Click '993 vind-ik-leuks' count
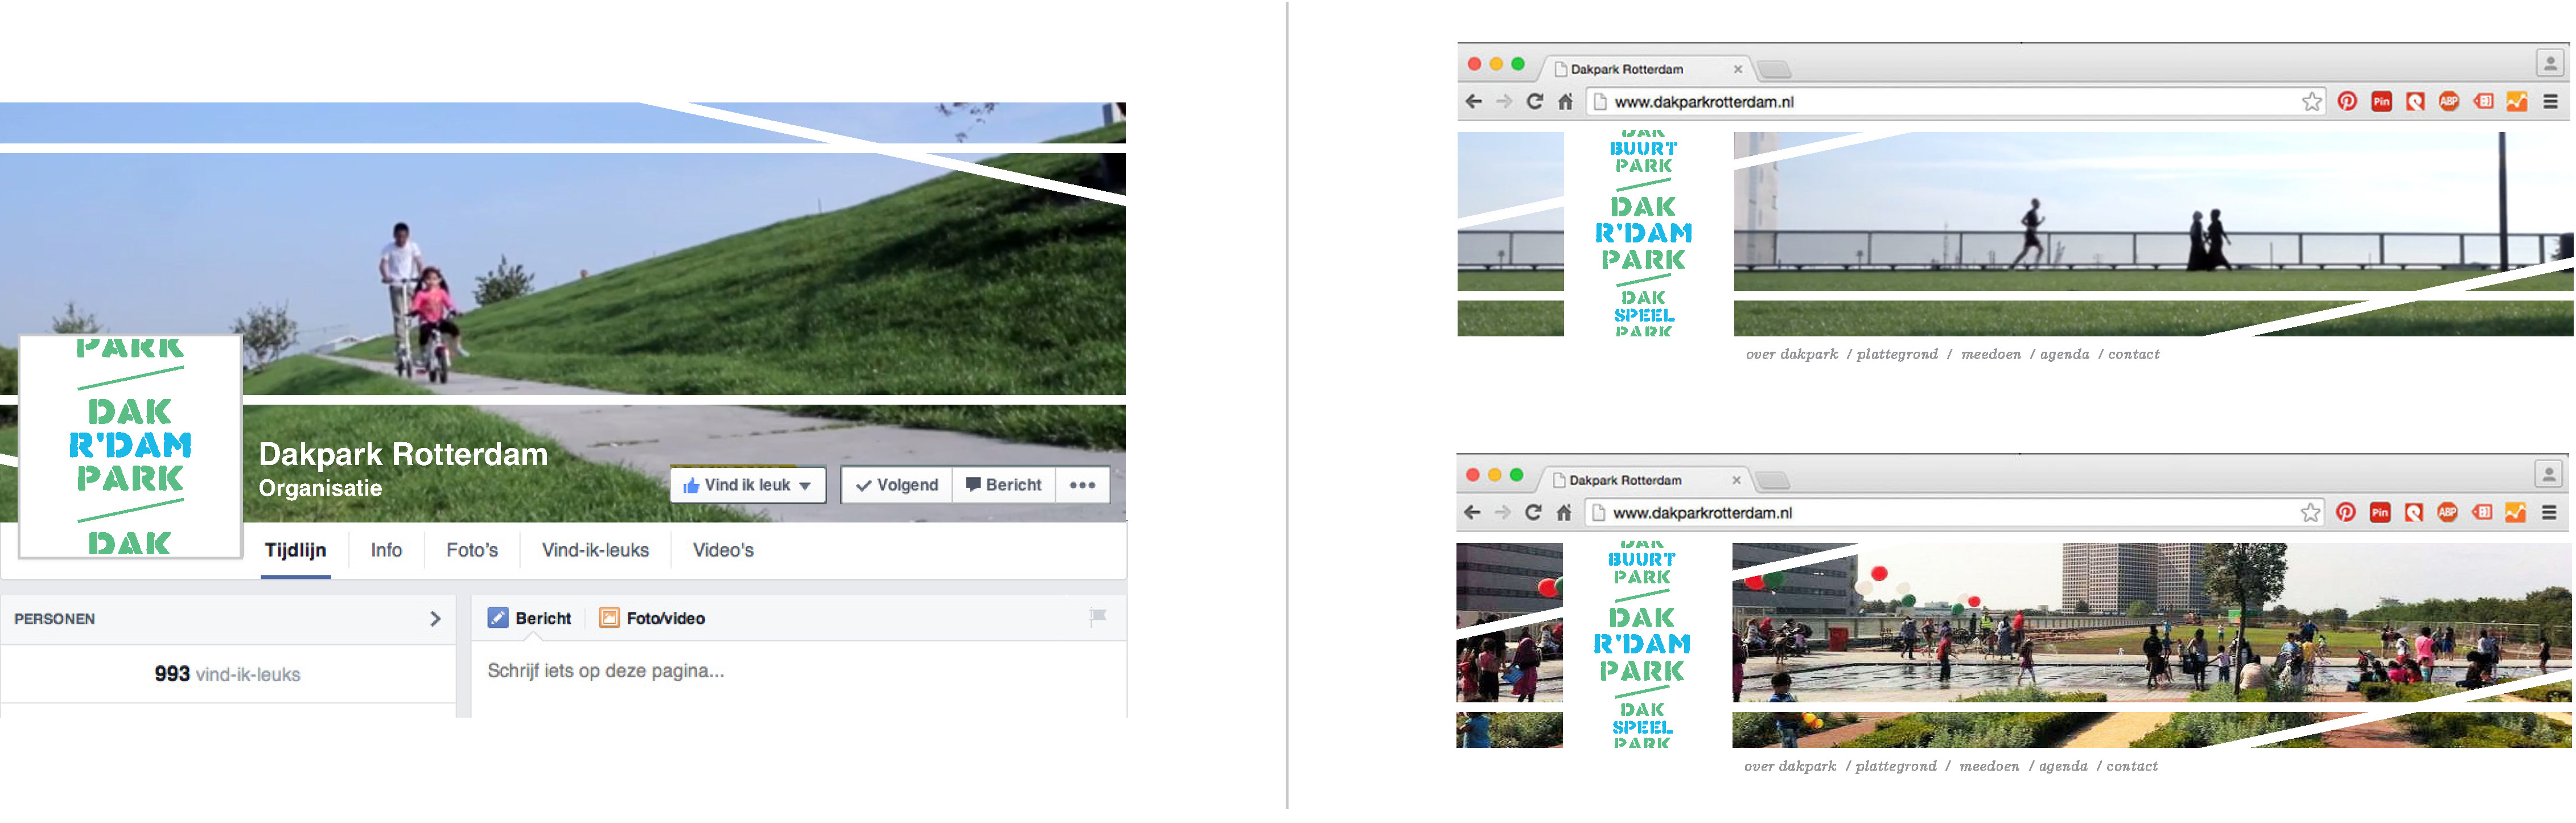 coord(227,674)
